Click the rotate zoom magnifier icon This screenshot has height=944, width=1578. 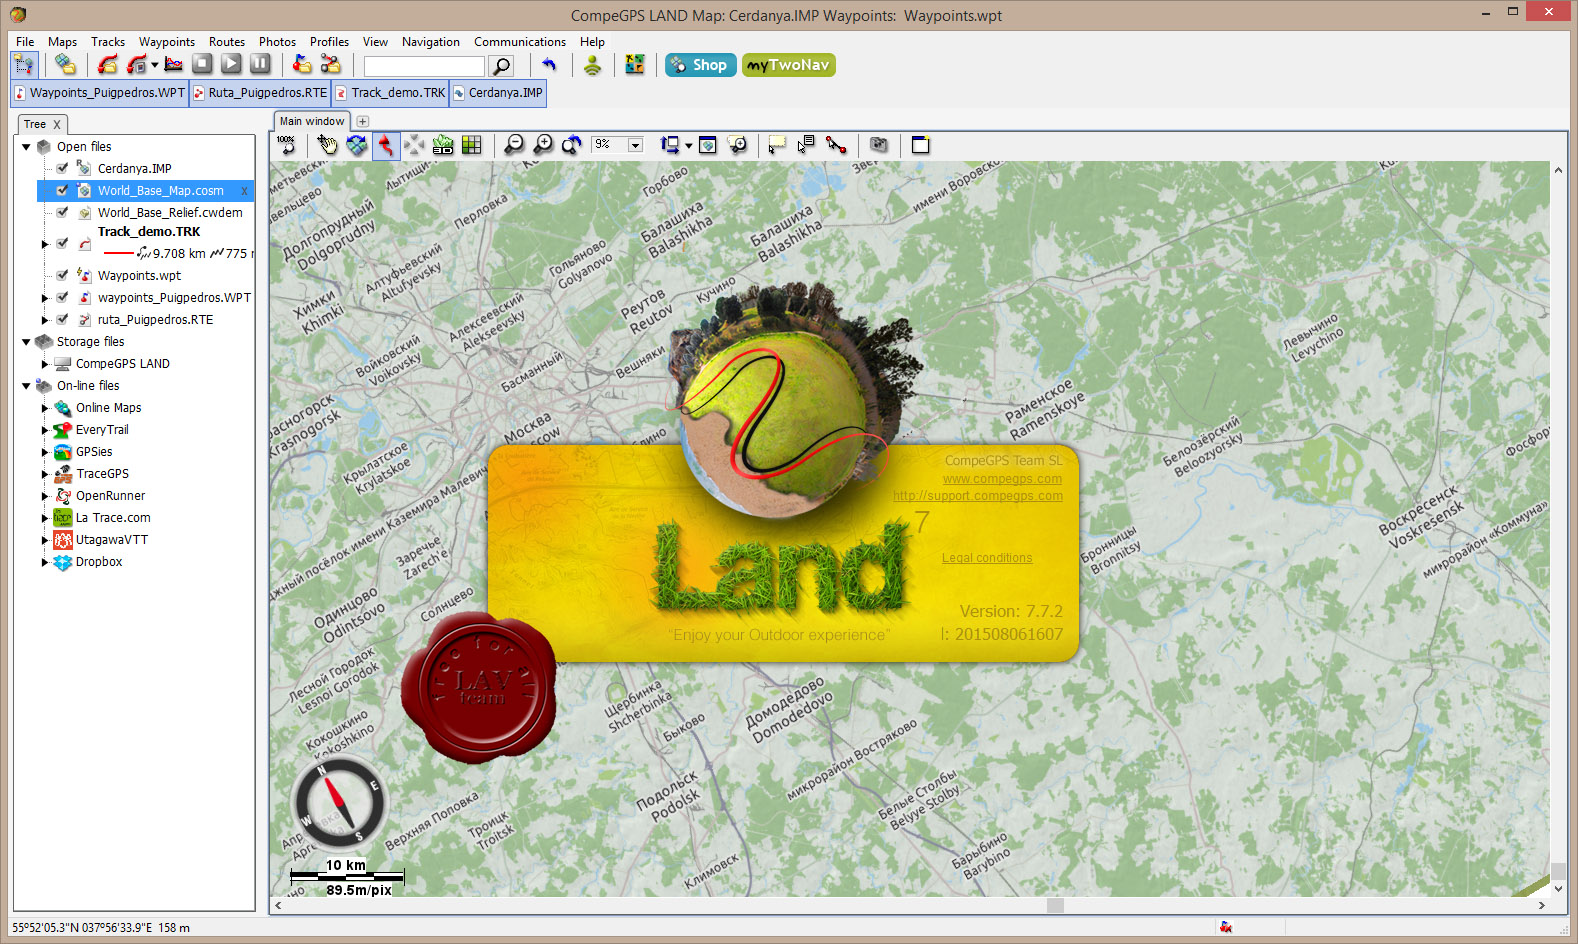572,145
